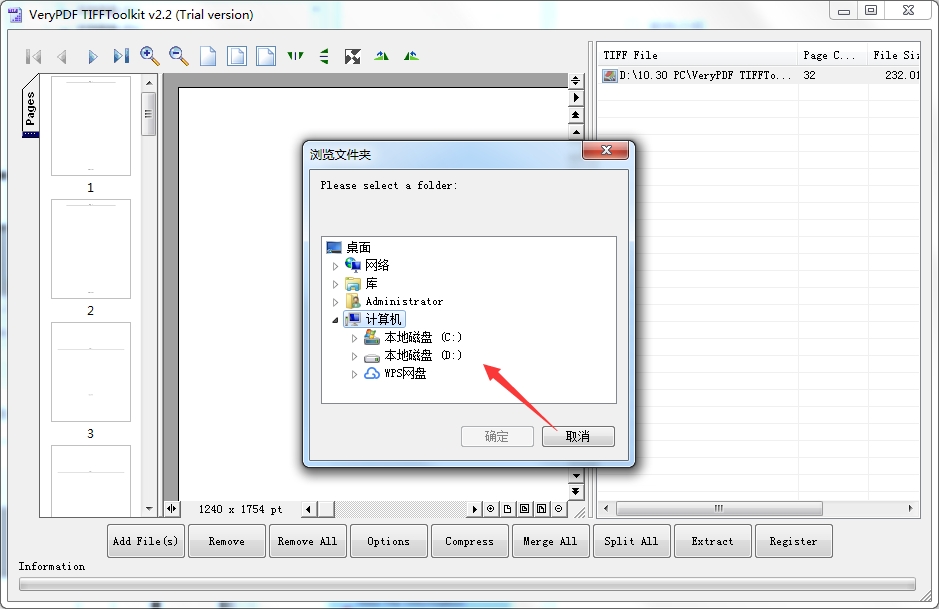Go to next page arrow icon

92,56
